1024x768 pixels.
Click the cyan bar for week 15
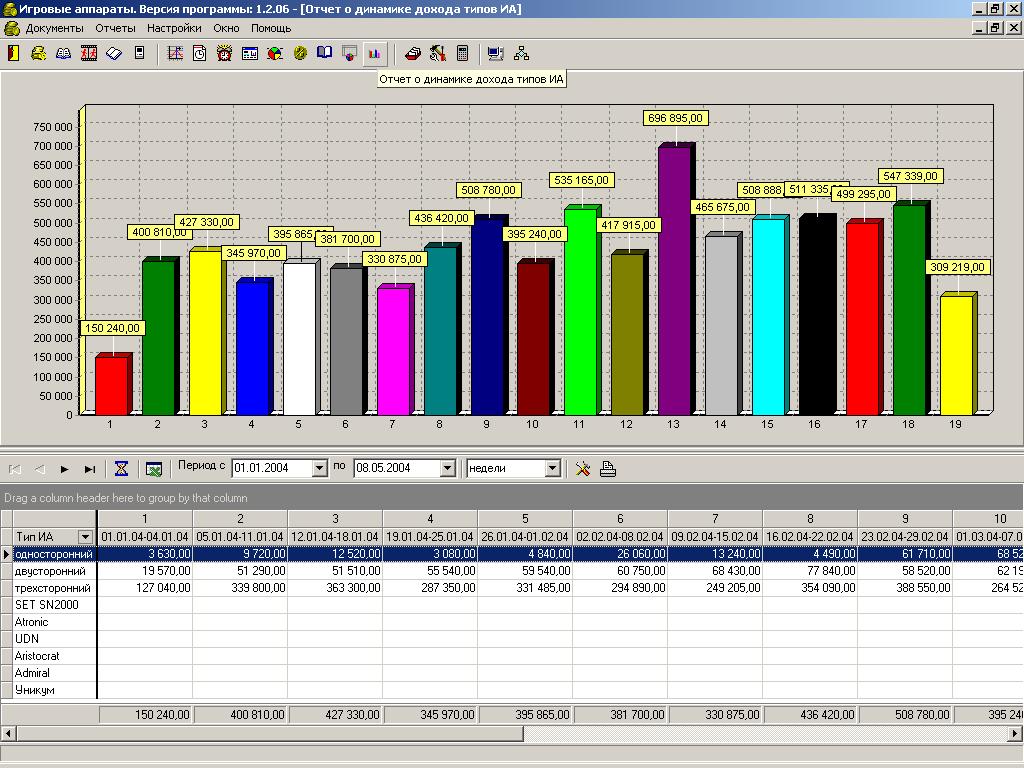(x=769, y=317)
